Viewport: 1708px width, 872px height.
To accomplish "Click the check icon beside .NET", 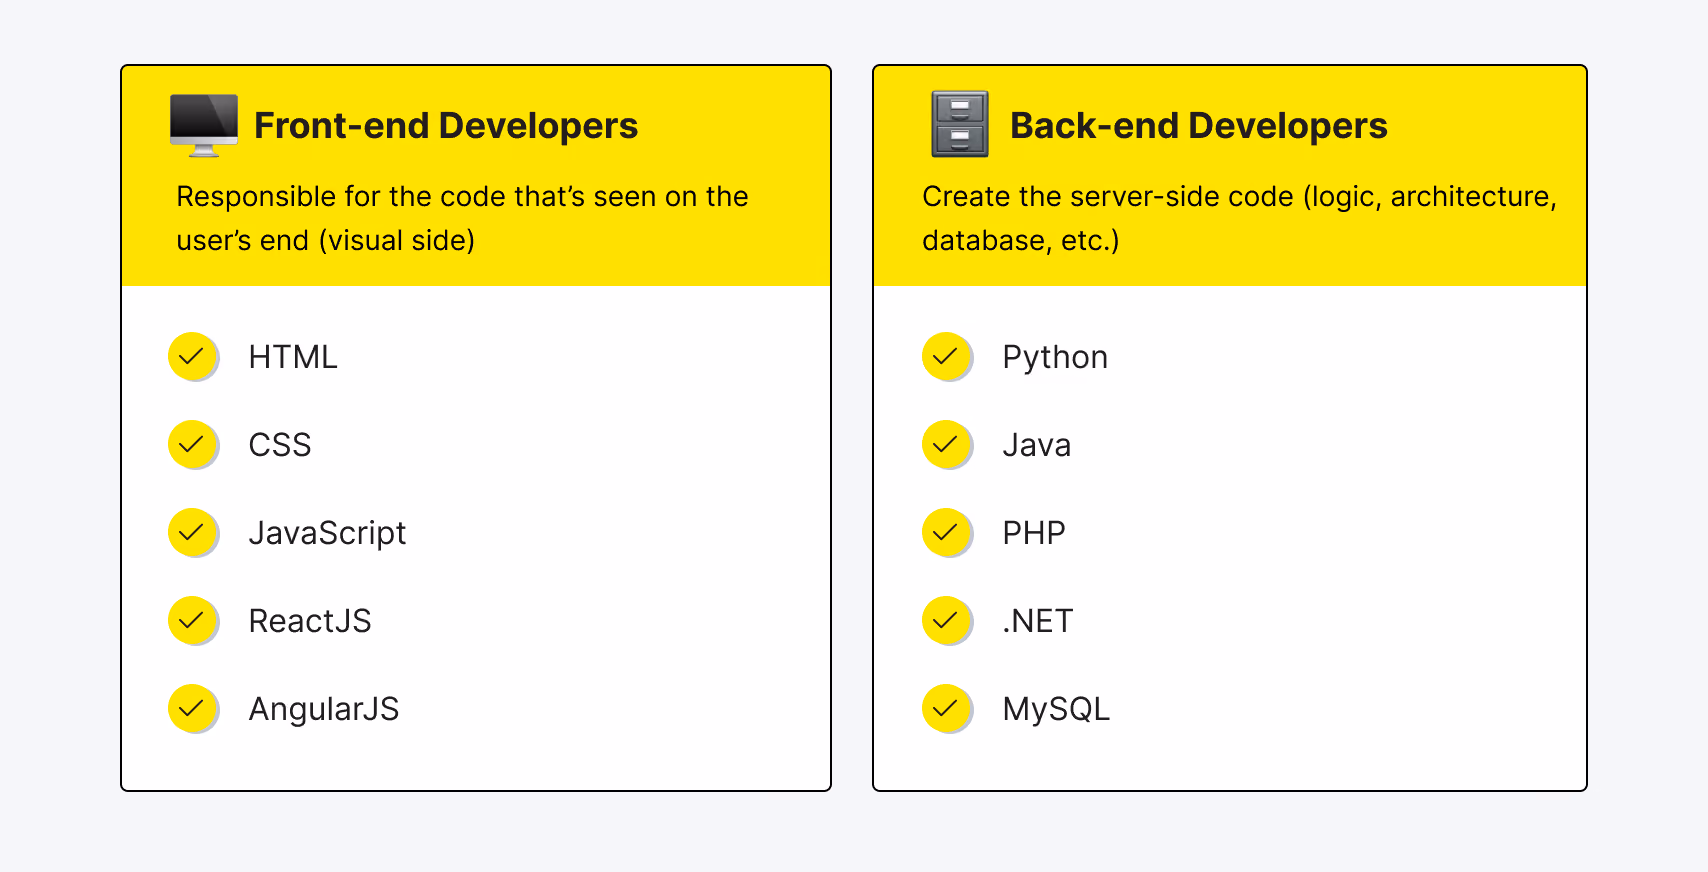I will (947, 621).
